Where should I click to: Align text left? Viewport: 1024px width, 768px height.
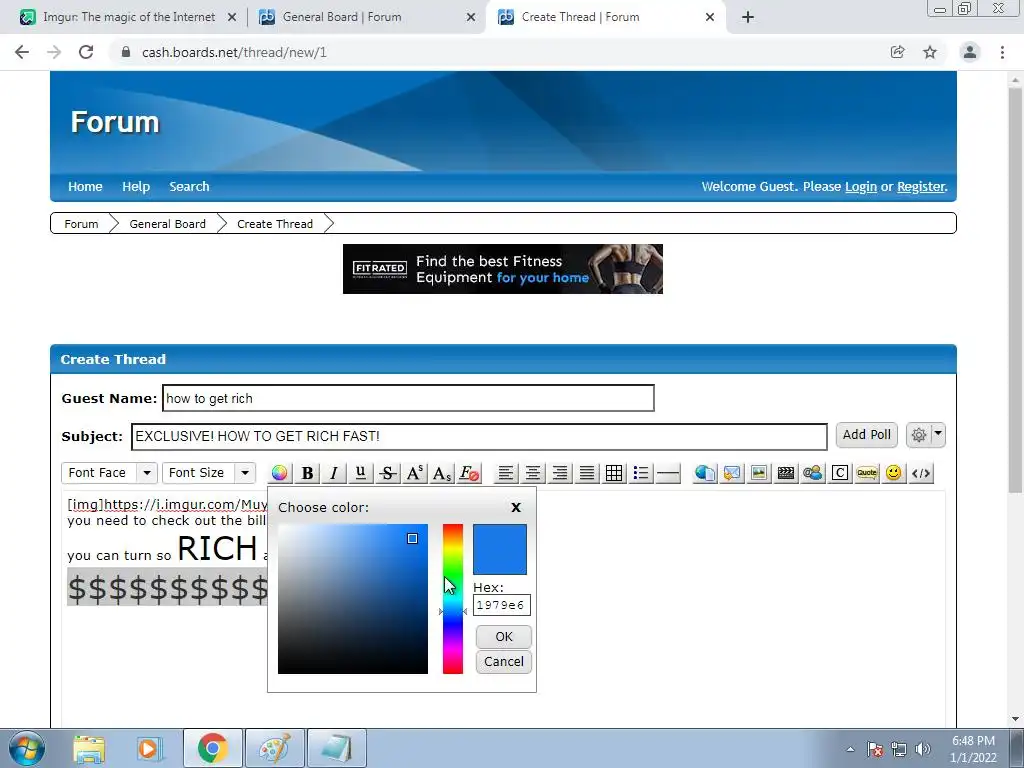(505, 473)
